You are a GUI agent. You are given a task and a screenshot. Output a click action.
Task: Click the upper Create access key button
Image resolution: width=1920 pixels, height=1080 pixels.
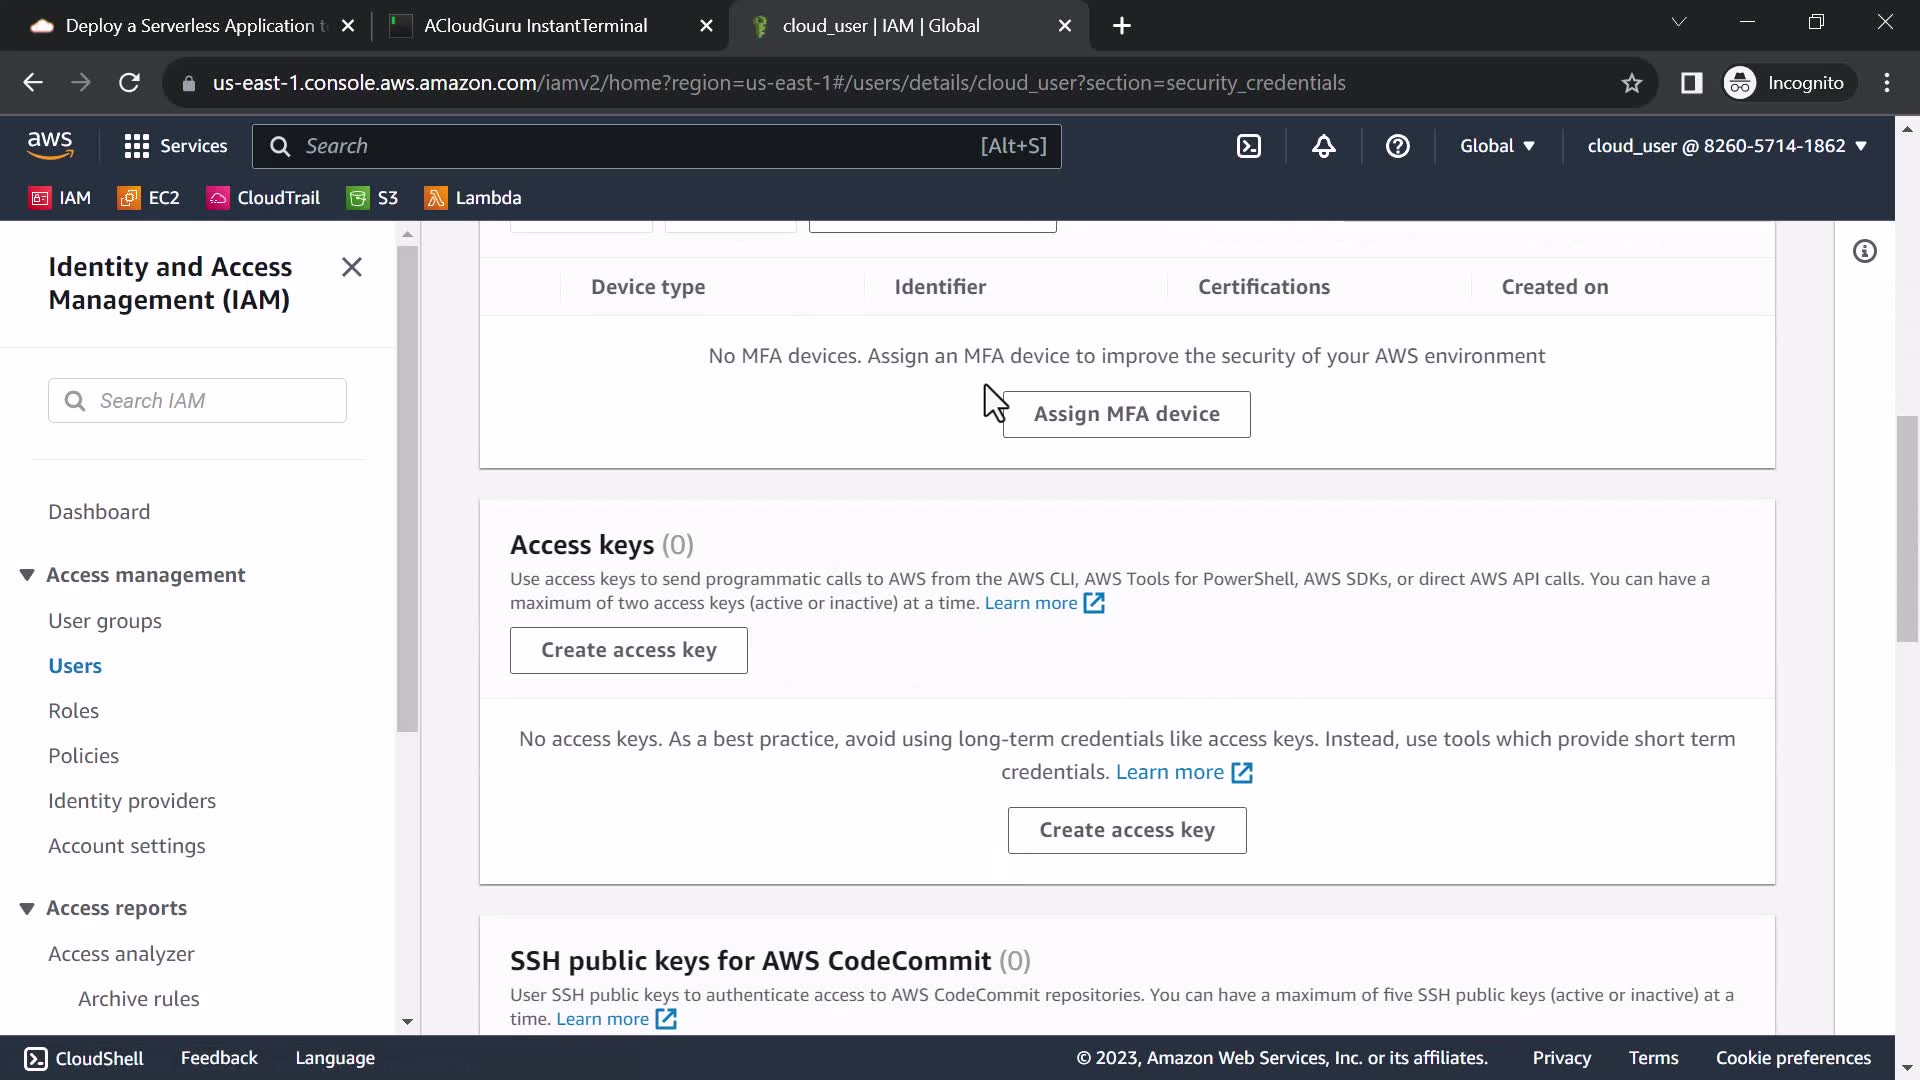(628, 650)
